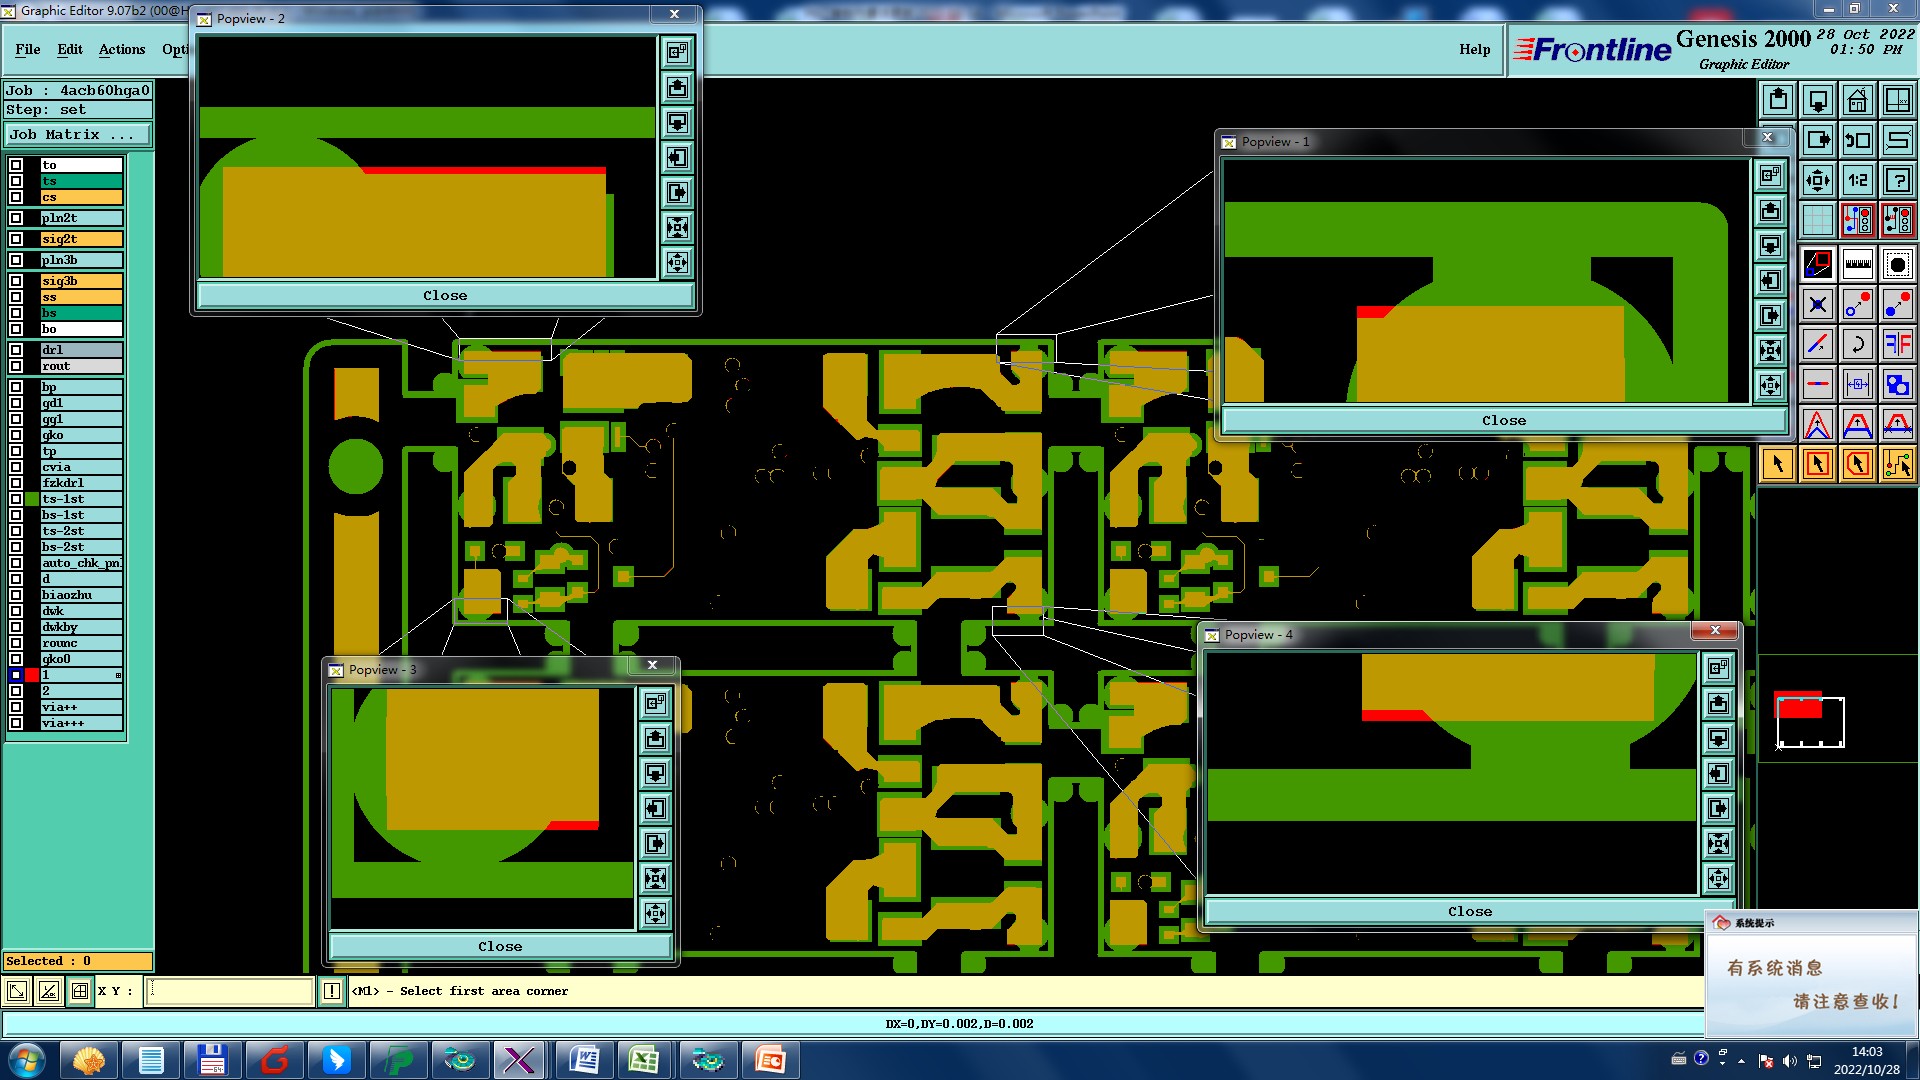Open the Actions menu
The width and height of the screenshot is (1920, 1080).
pyautogui.click(x=122, y=49)
